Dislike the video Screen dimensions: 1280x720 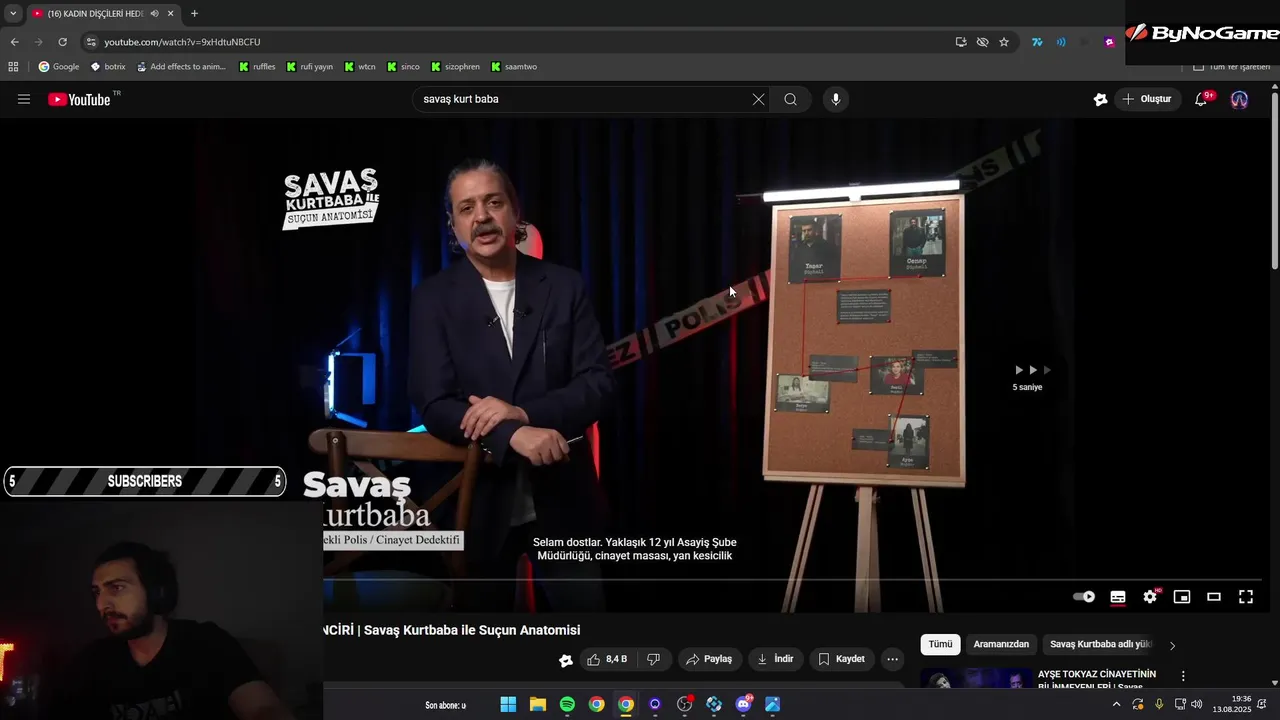(x=653, y=659)
